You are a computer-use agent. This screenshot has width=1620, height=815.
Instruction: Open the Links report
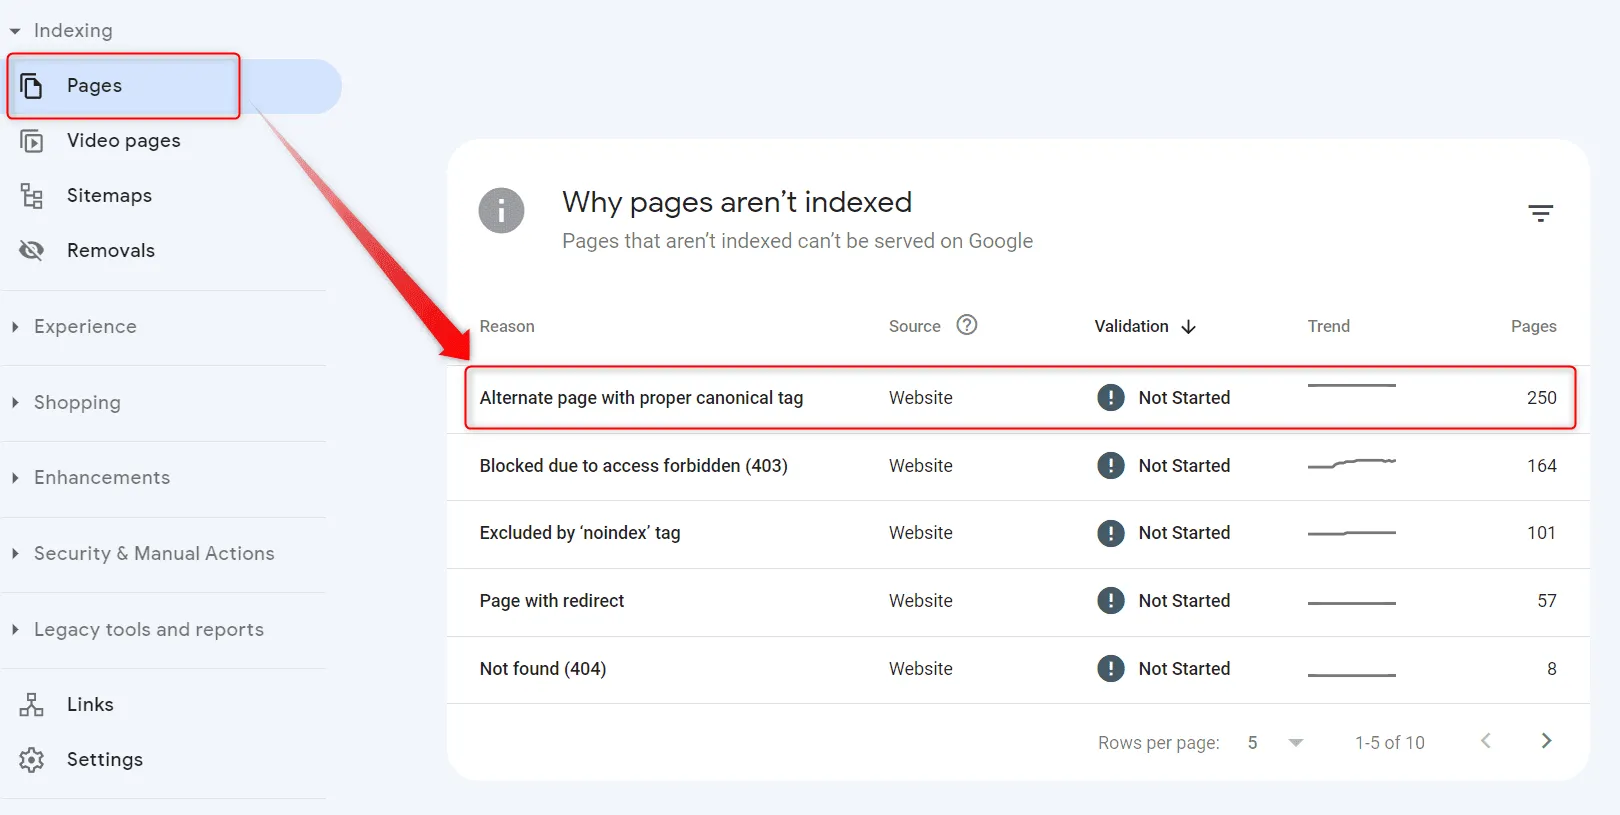tap(90, 705)
